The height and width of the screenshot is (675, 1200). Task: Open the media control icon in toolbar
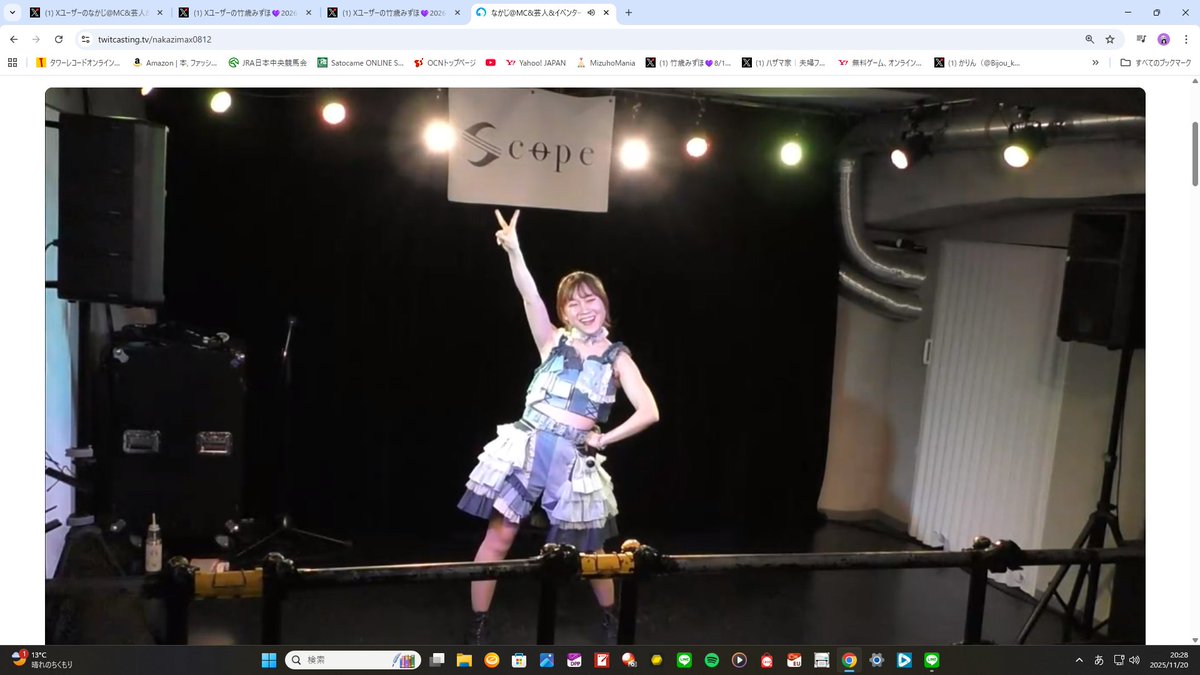coord(1141,39)
